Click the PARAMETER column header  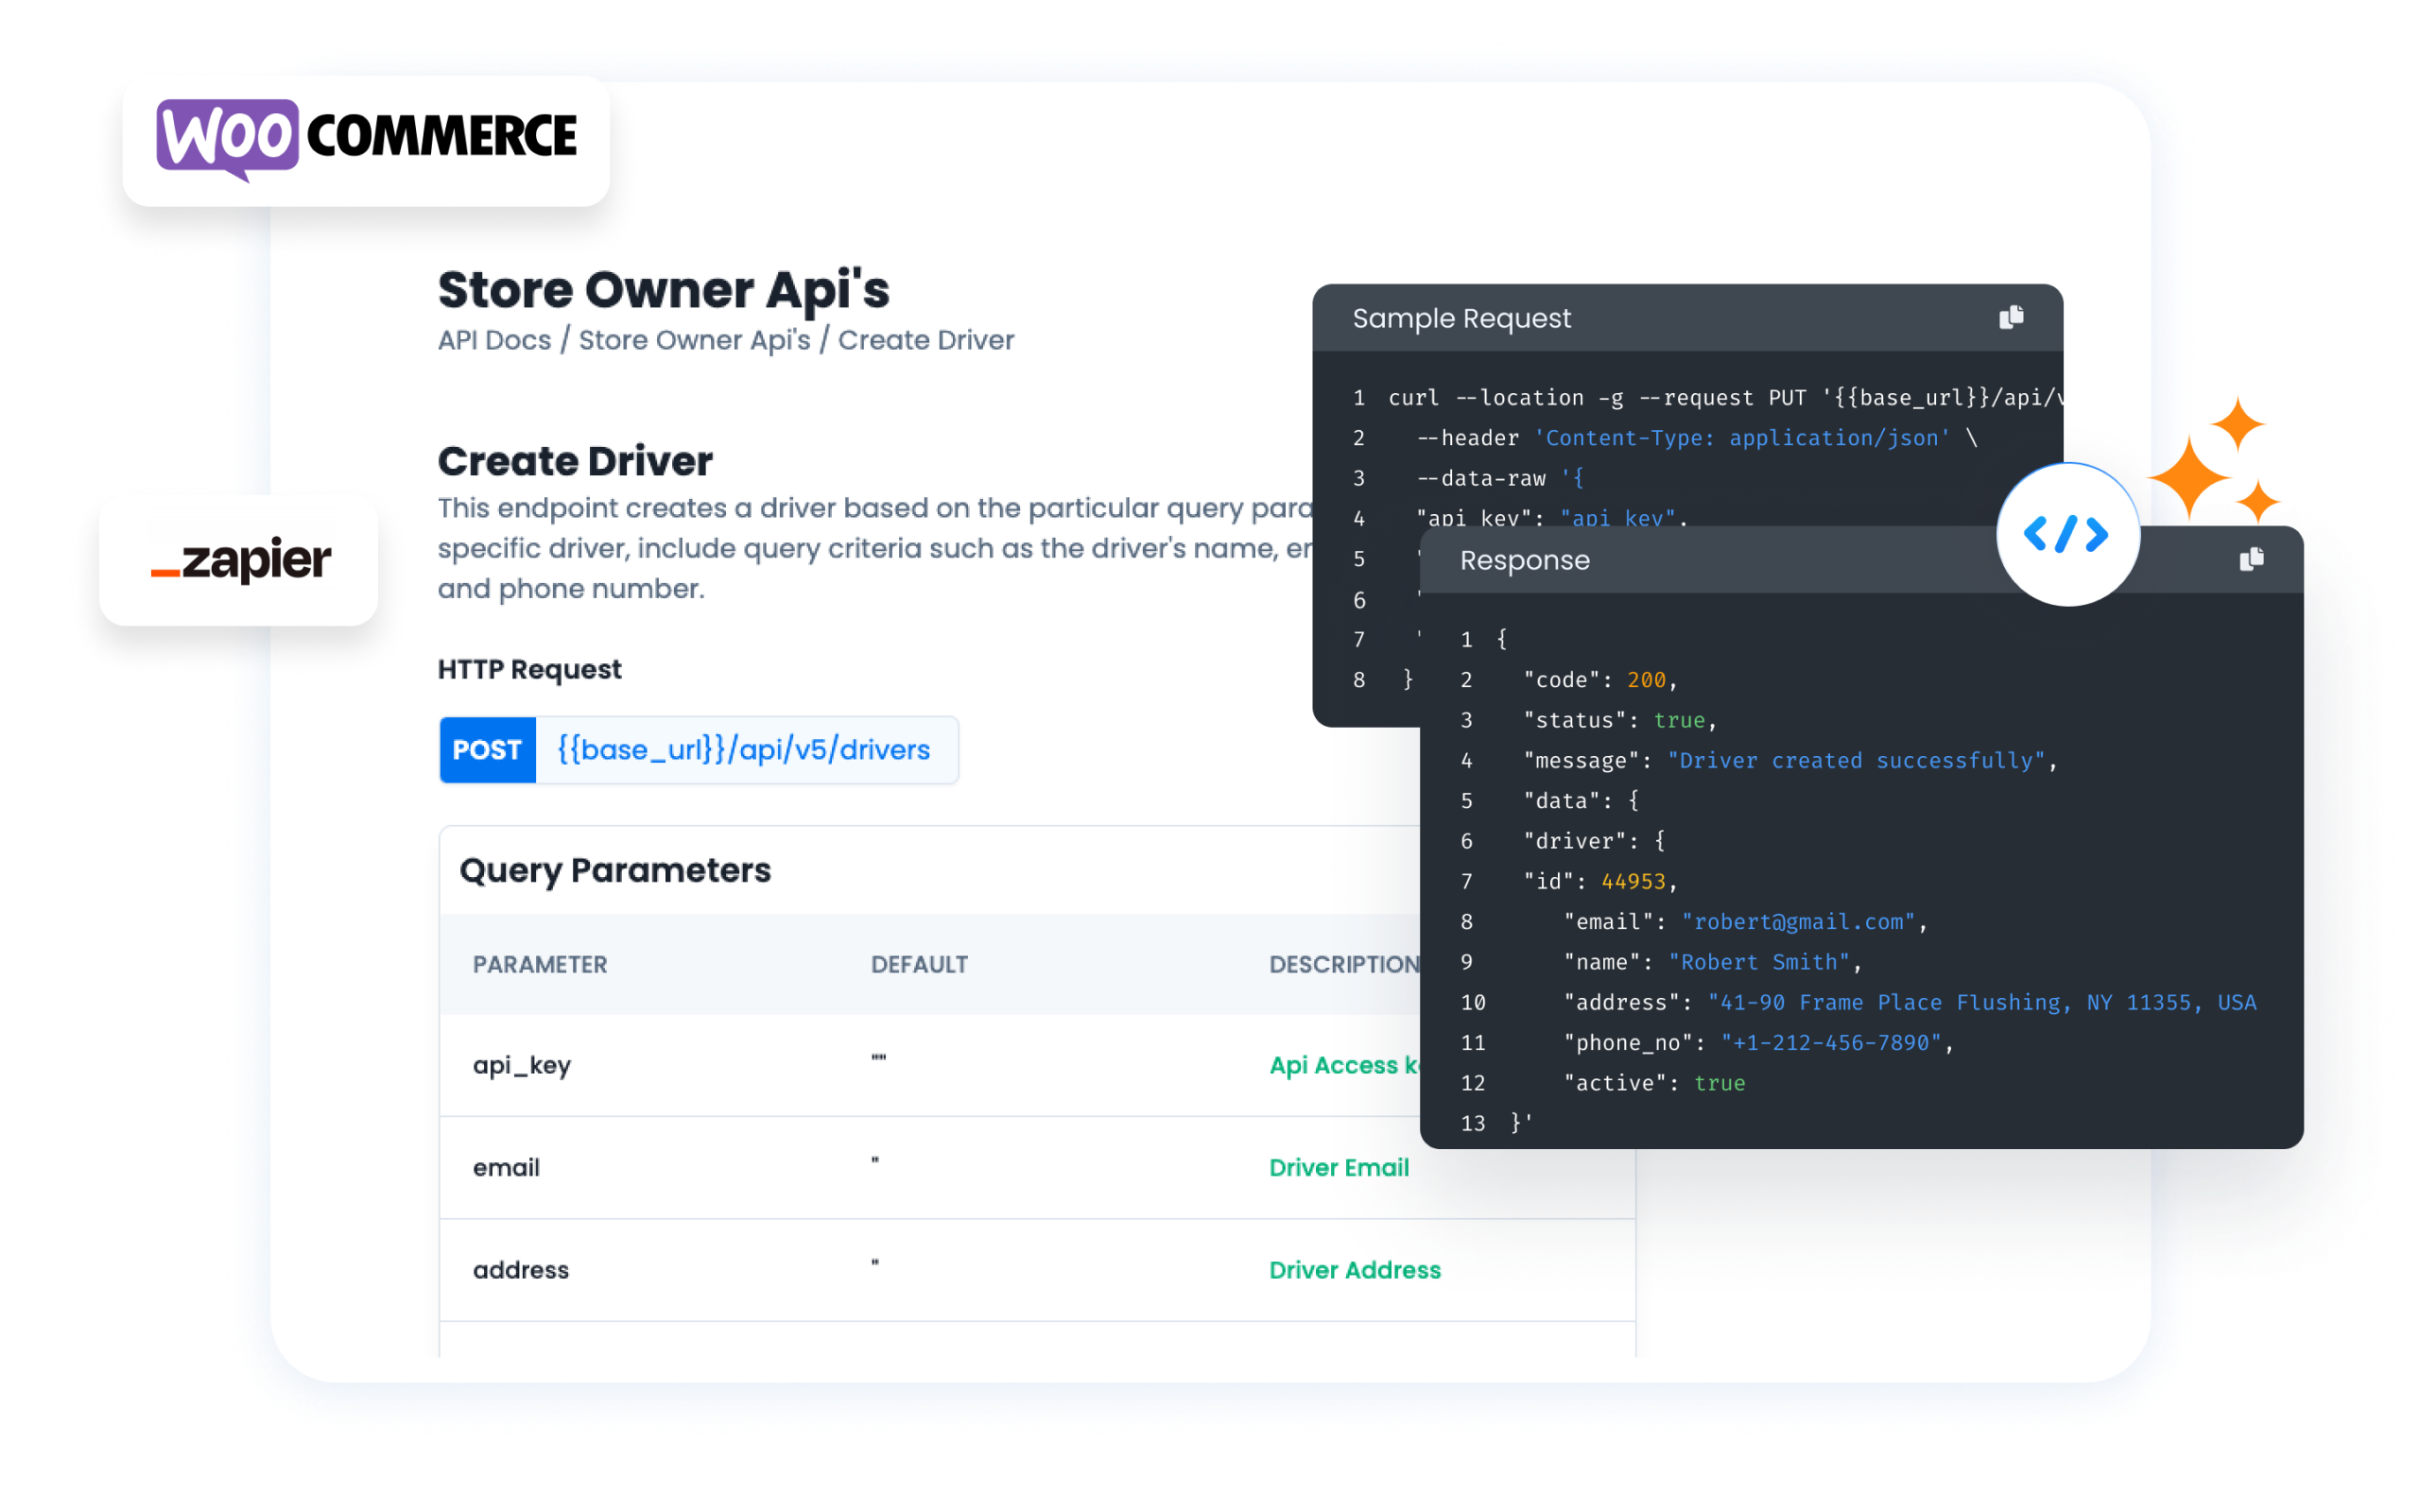click(x=540, y=964)
